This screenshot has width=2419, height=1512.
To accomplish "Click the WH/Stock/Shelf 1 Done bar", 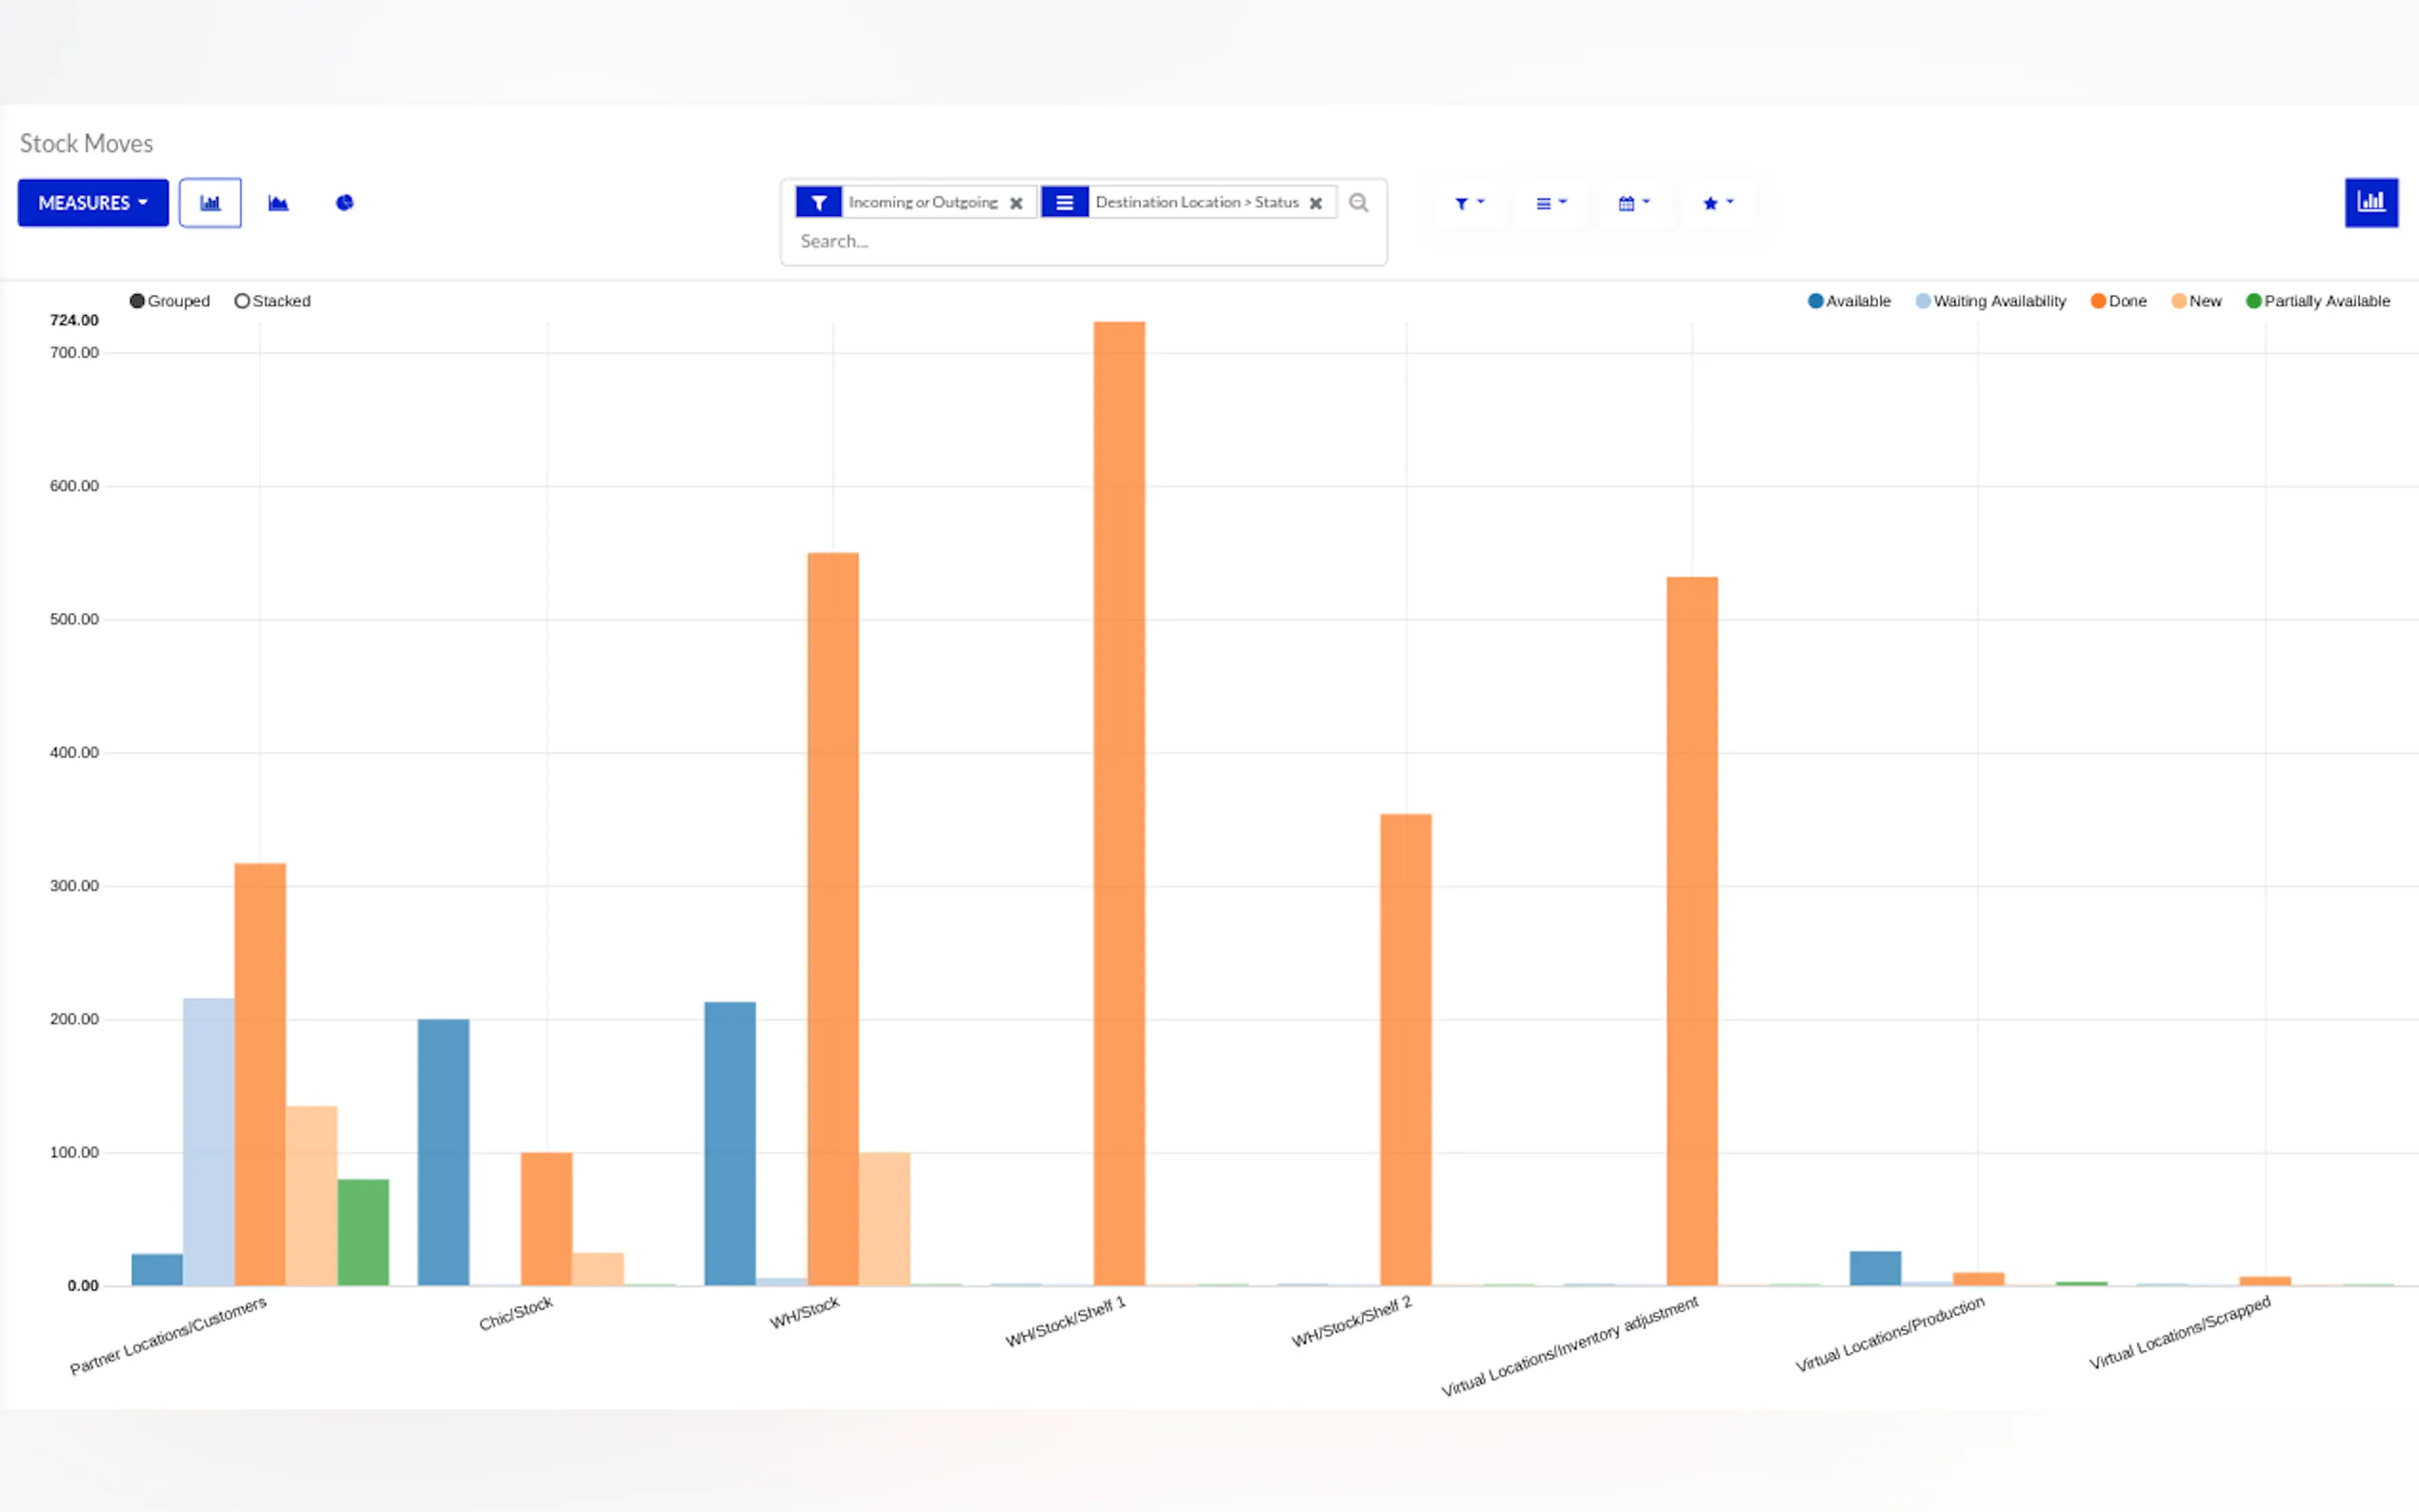I will [x=1119, y=800].
